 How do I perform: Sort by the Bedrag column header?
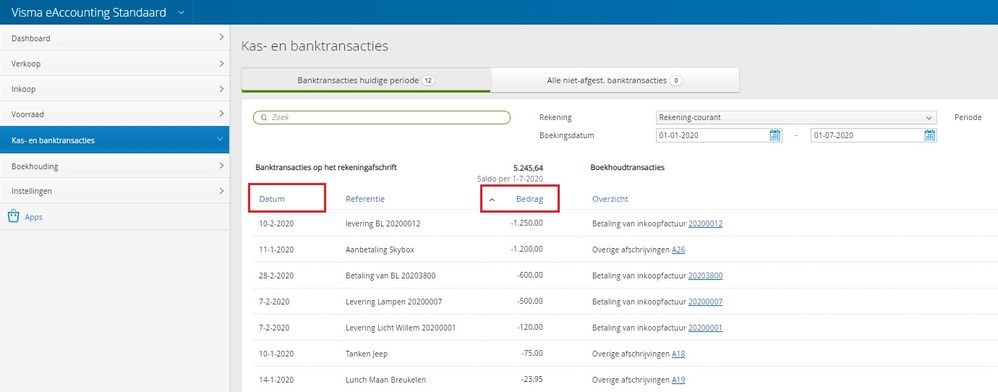pos(530,199)
